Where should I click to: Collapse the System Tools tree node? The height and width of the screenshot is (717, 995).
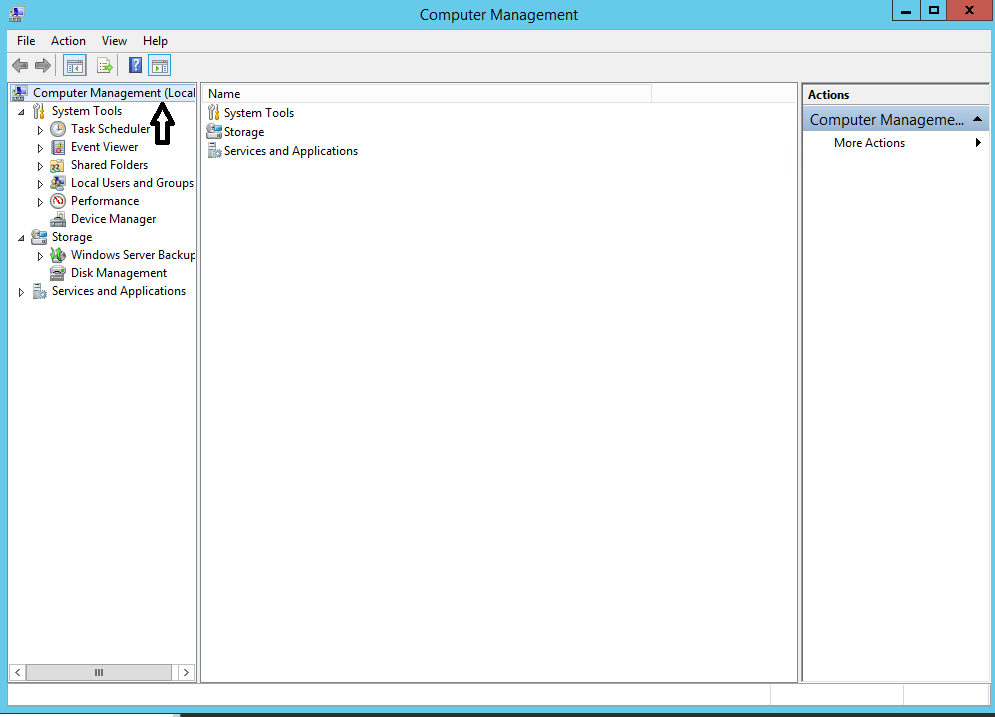(x=22, y=112)
